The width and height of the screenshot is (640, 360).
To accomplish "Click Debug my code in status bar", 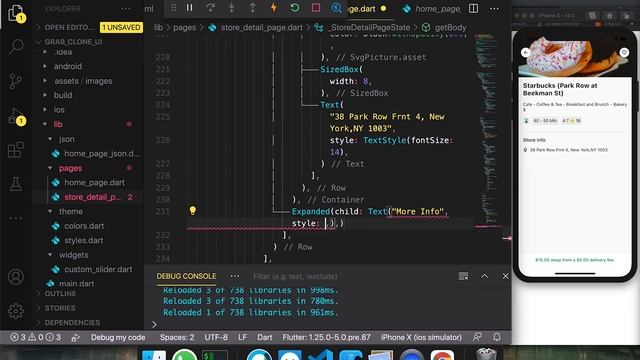I will (x=118, y=337).
